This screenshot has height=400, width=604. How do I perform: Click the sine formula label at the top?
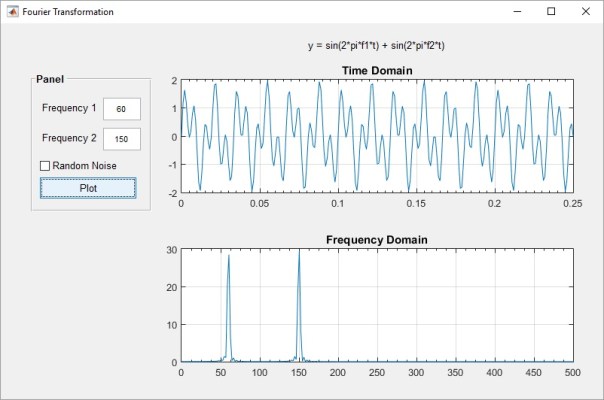(376, 46)
